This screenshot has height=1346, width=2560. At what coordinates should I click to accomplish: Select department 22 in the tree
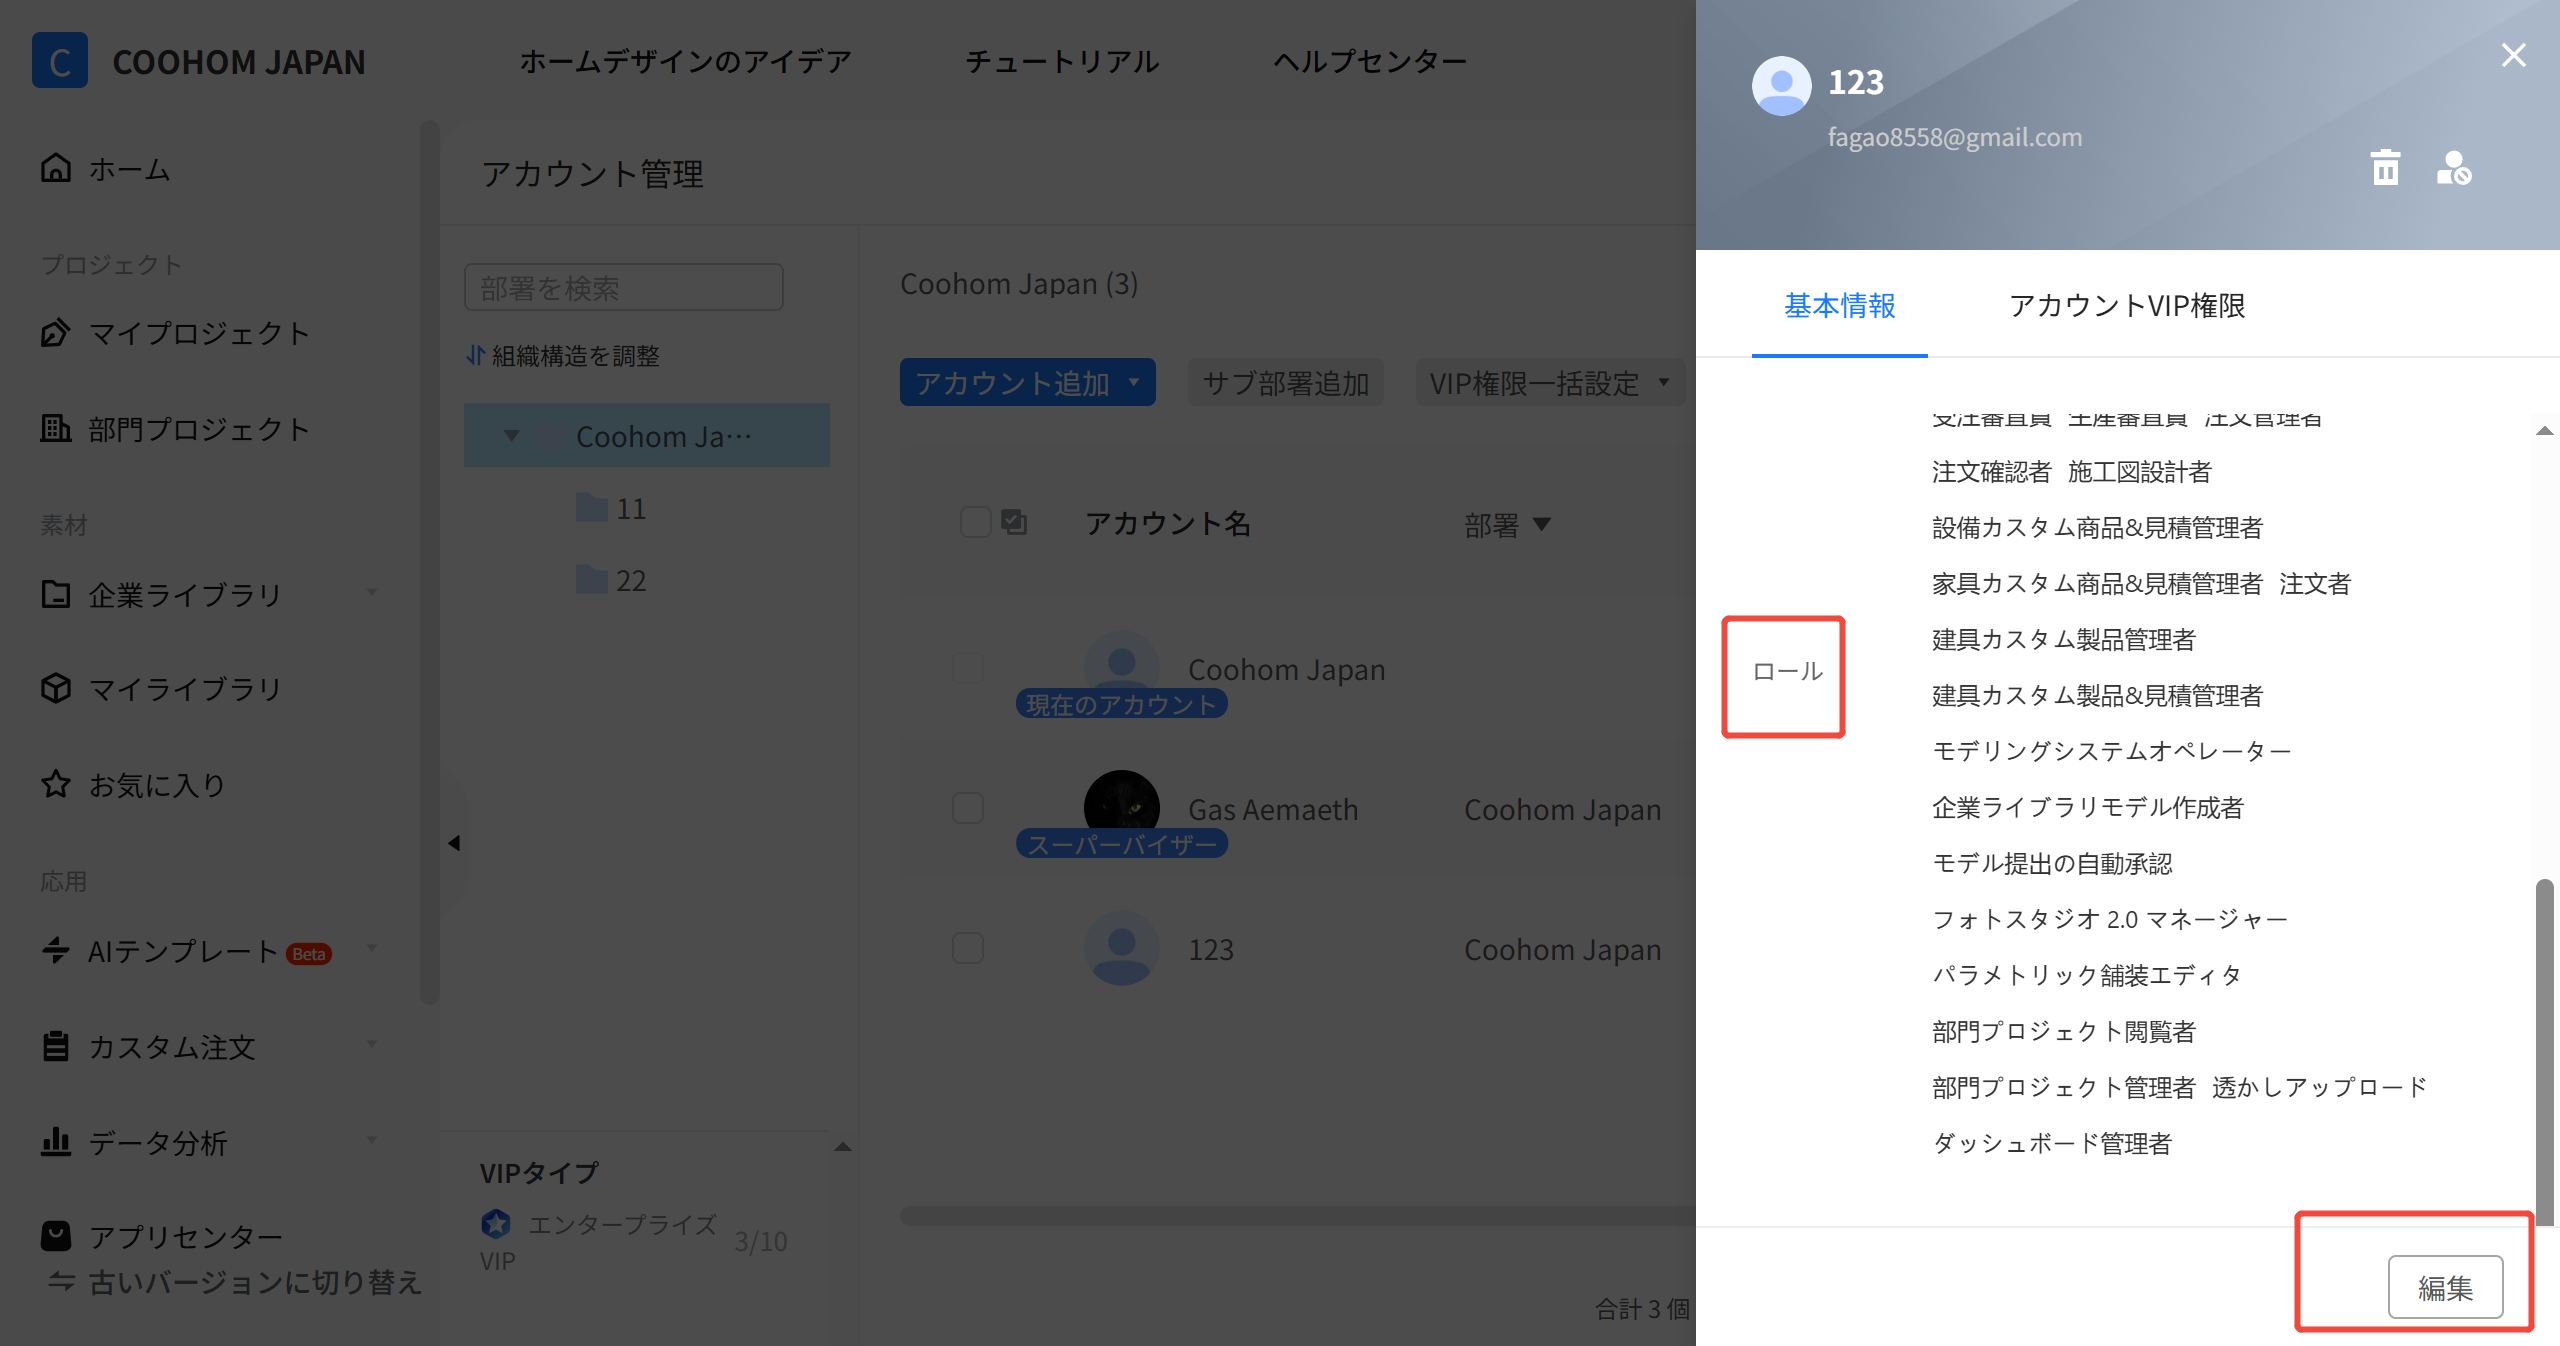(631, 580)
